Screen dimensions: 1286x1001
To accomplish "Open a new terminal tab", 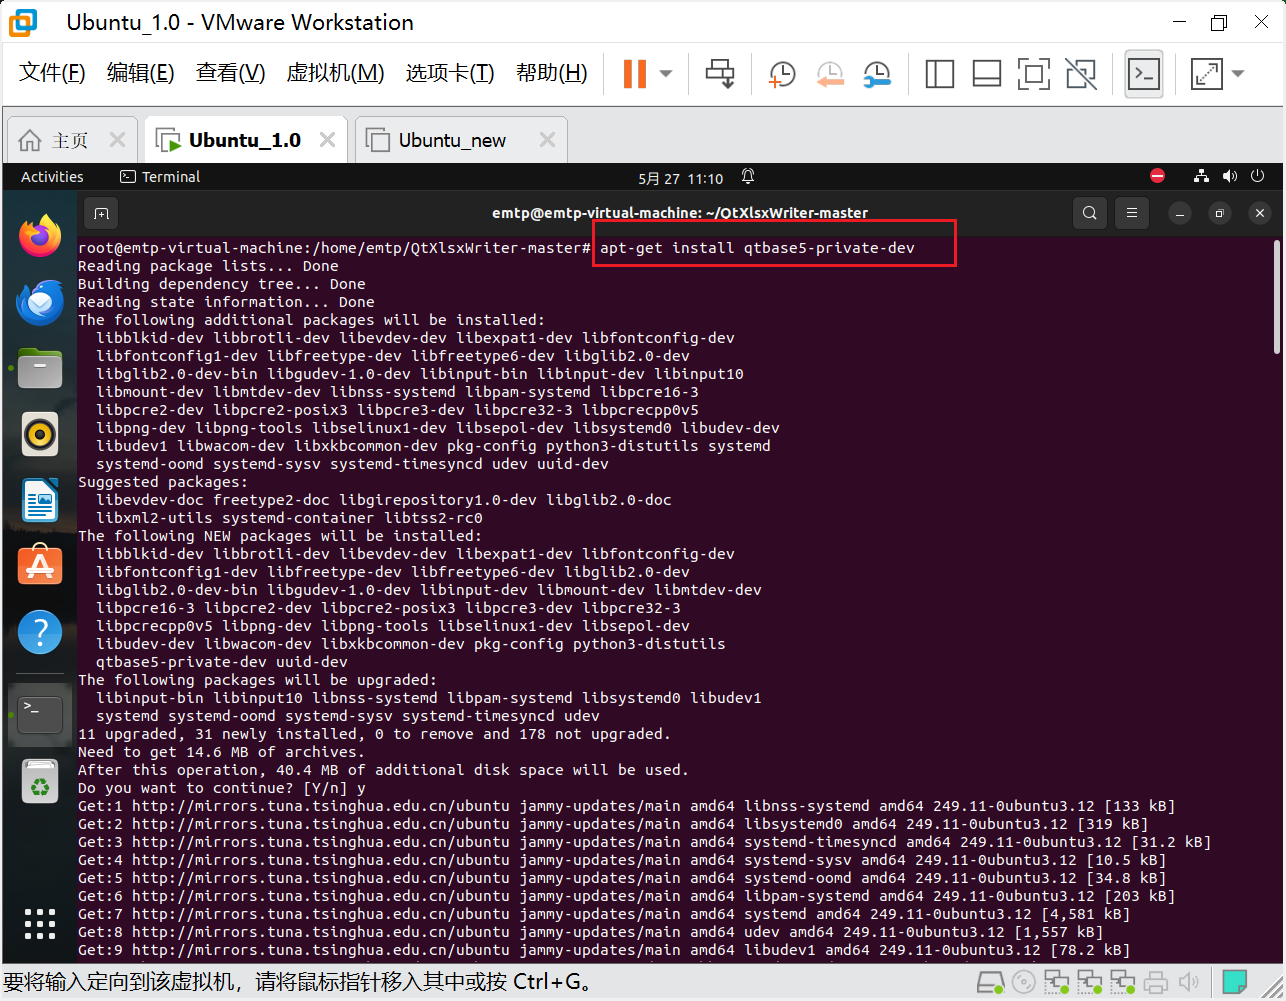I will tap(101, 213).
